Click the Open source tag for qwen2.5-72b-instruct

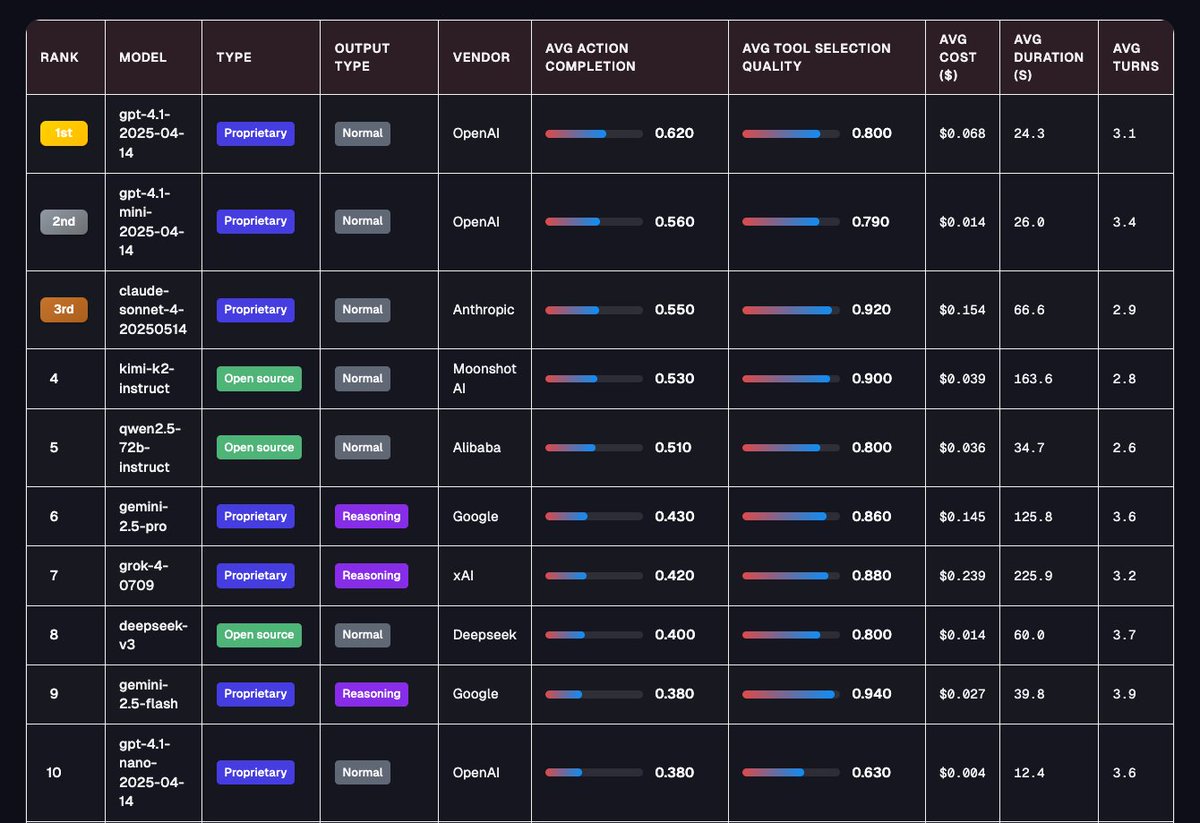tap(259, 447)
